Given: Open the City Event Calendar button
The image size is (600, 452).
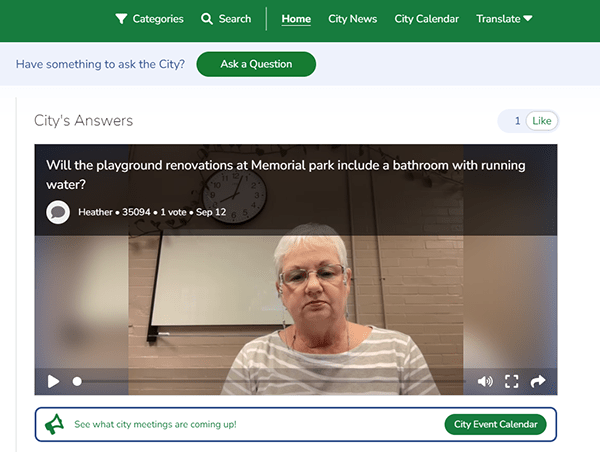Looking at the screenshot, I should tap(495, 424).
